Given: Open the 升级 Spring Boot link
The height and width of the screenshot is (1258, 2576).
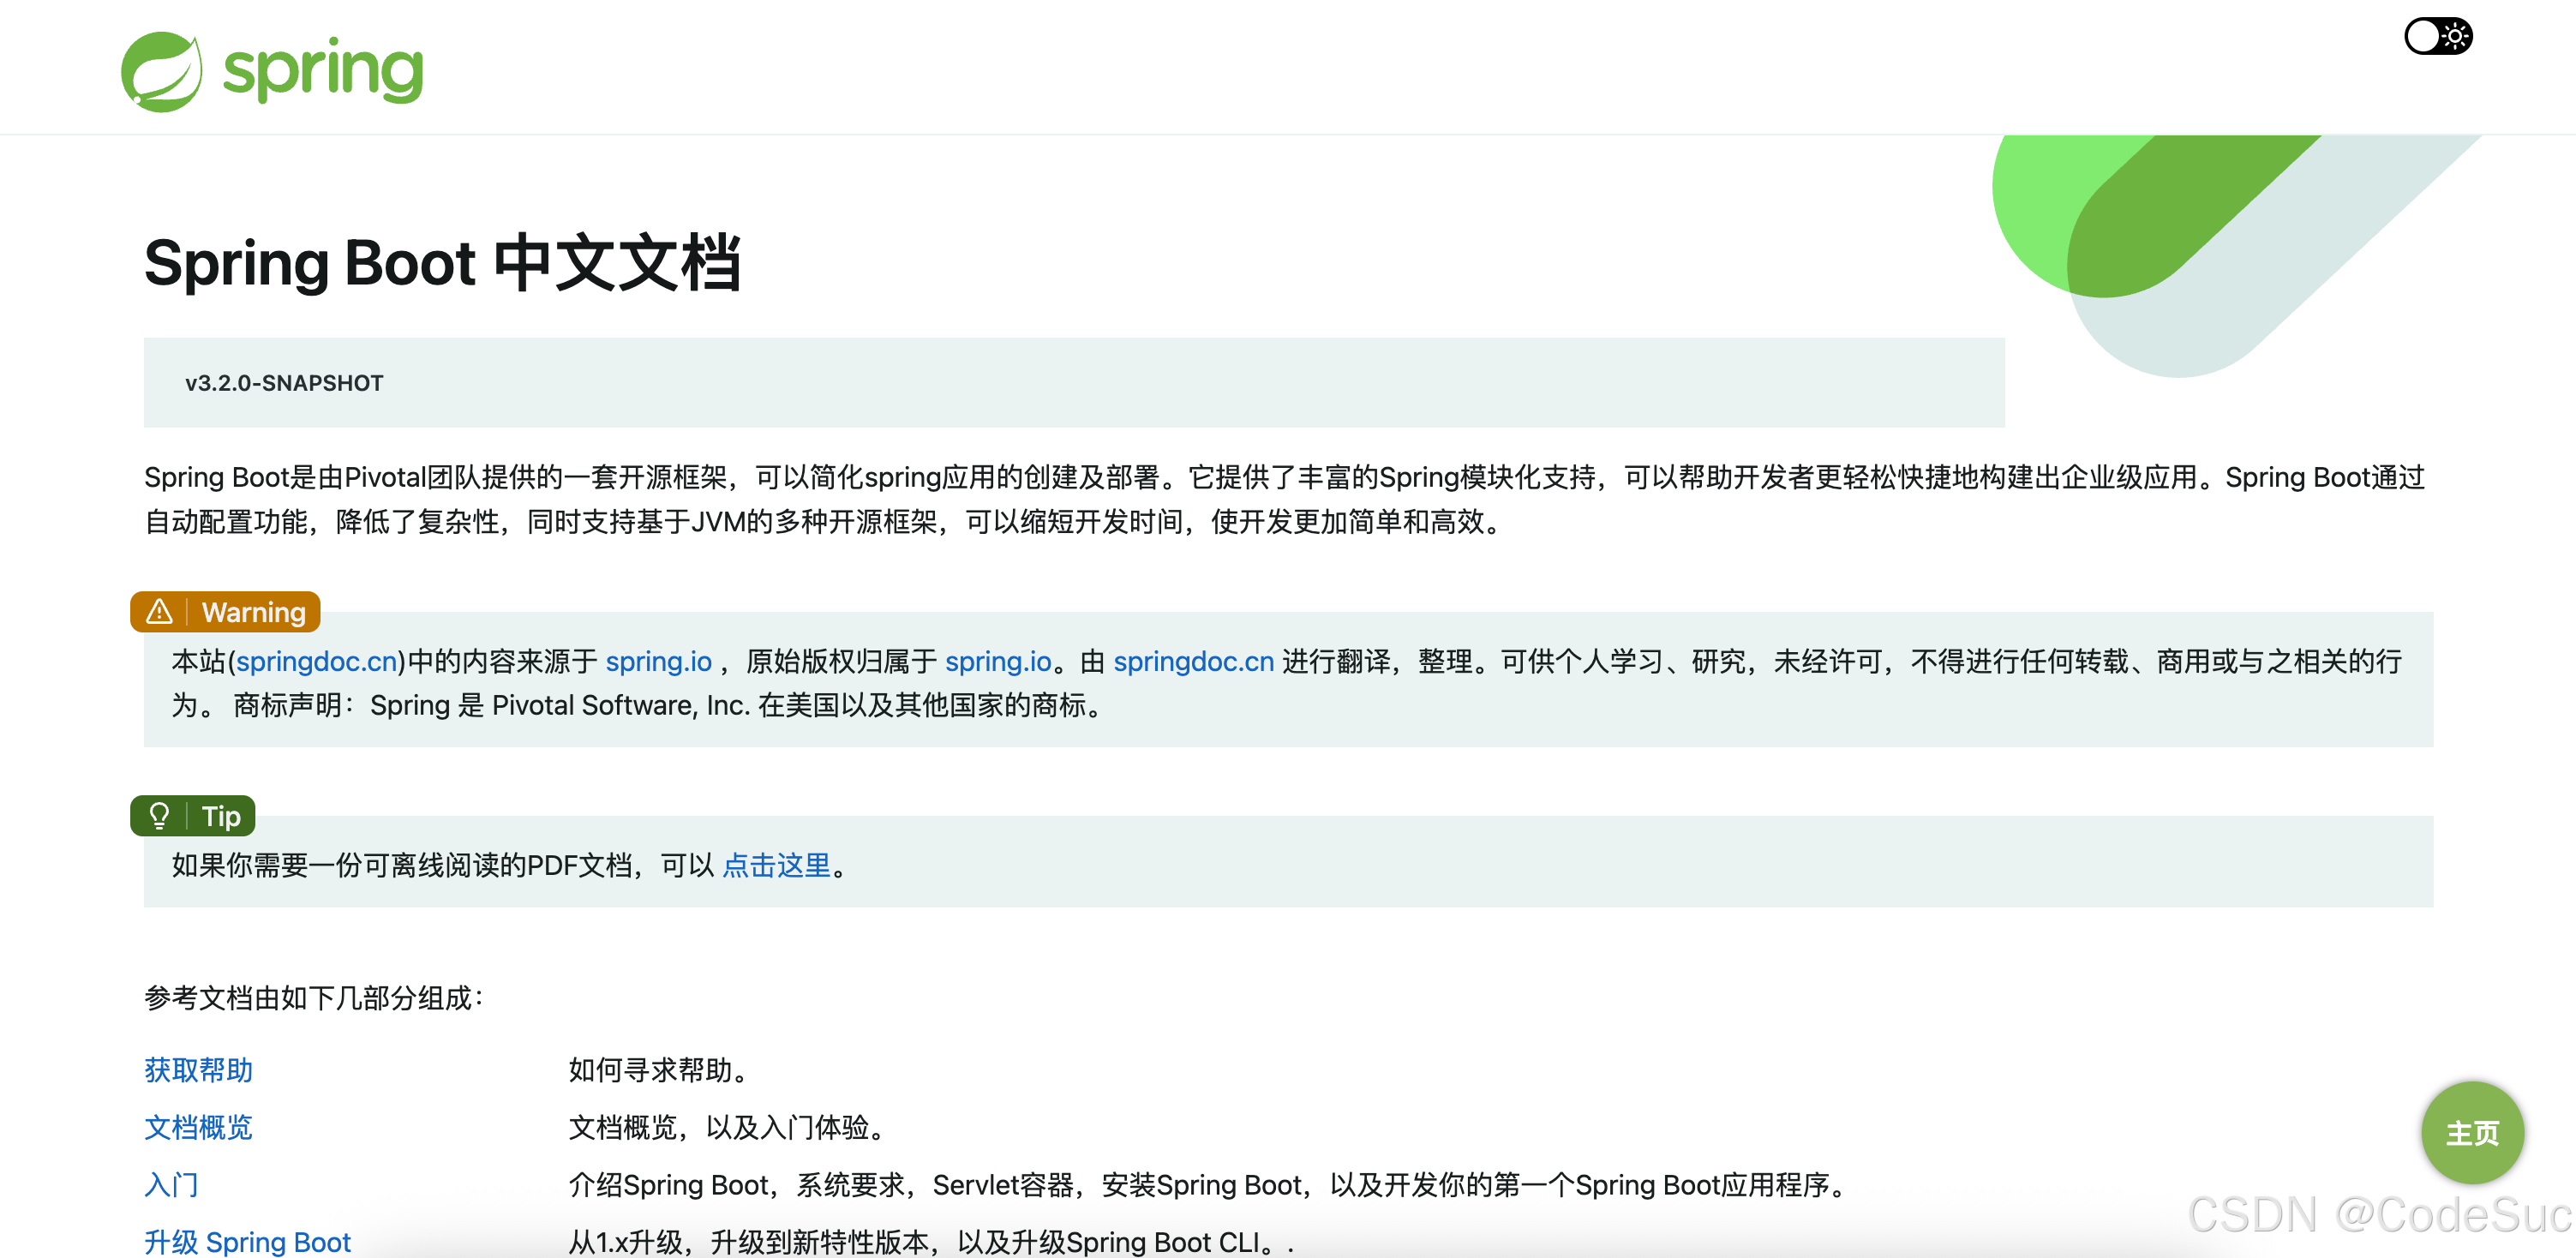Looking at the screenshot, I should coord(246,1240).
